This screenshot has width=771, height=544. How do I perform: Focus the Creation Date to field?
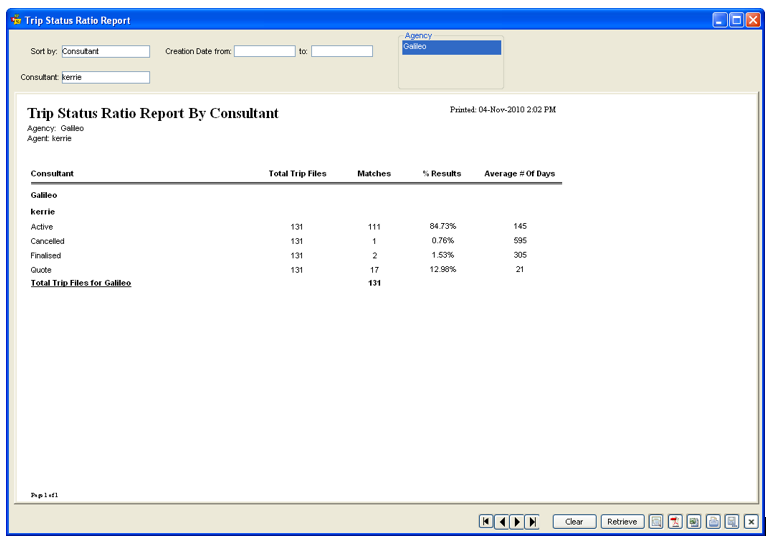[x=342, y=51]
